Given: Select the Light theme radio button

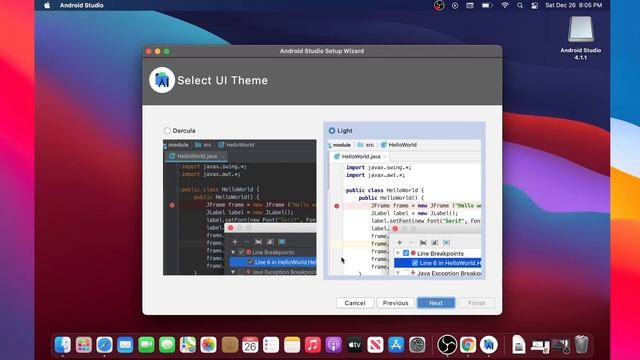Looking at the screenshot, I should click(x=332, y=131).
